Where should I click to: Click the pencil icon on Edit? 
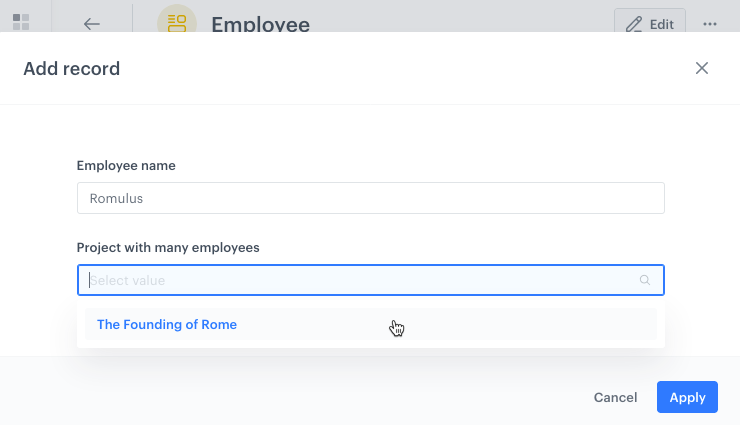point(634,24)
